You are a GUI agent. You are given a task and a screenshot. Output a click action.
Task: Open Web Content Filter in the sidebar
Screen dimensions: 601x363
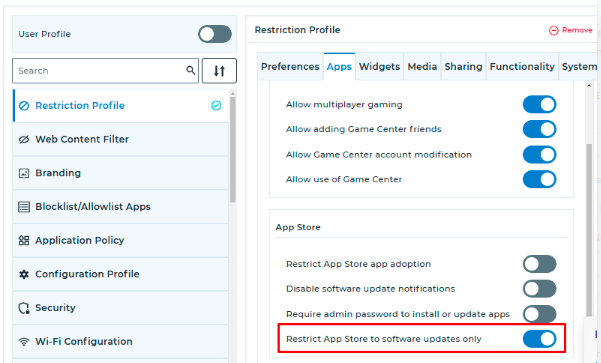[121, 140]
